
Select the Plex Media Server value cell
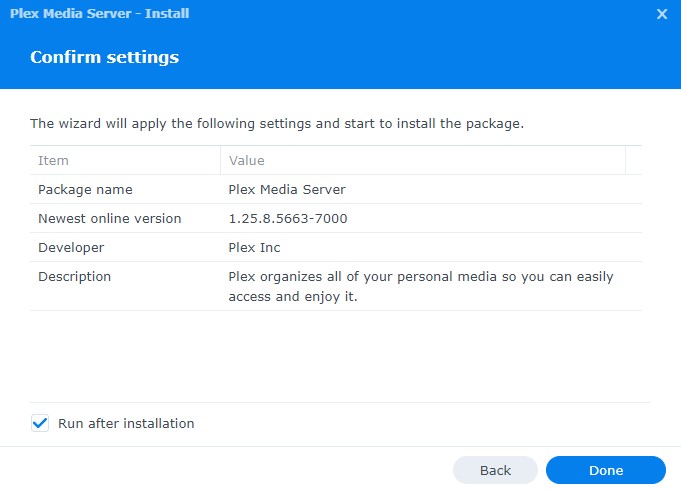287,189
